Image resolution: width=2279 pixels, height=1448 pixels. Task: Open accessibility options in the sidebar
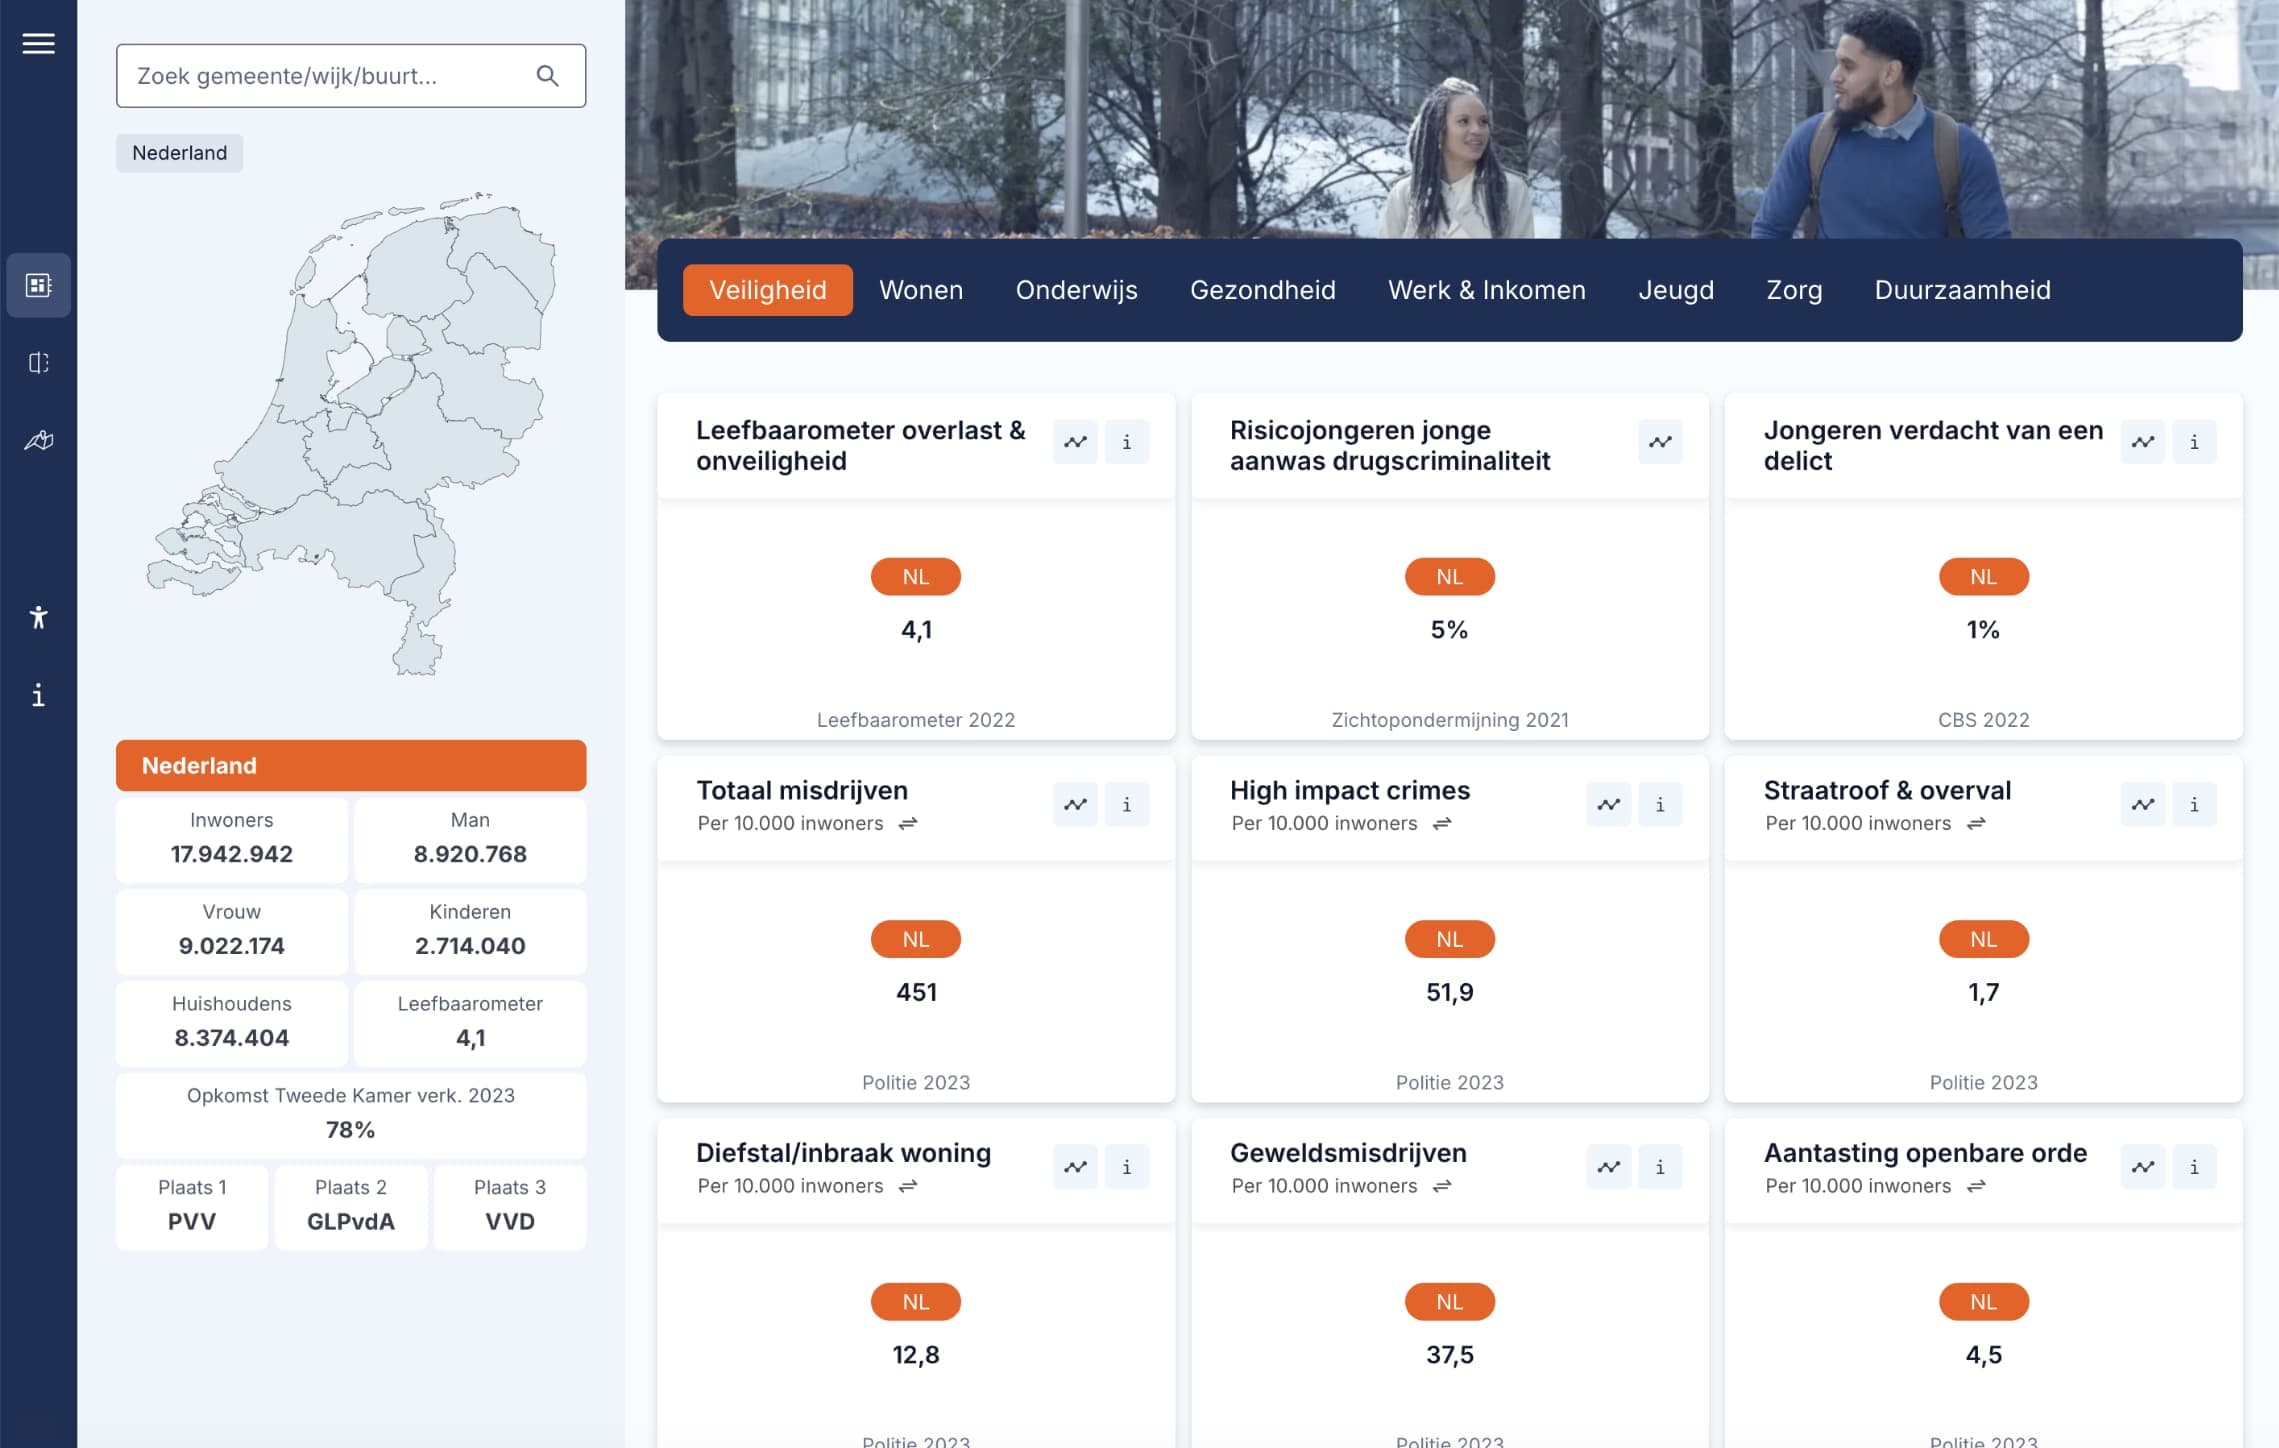point(38,618)
